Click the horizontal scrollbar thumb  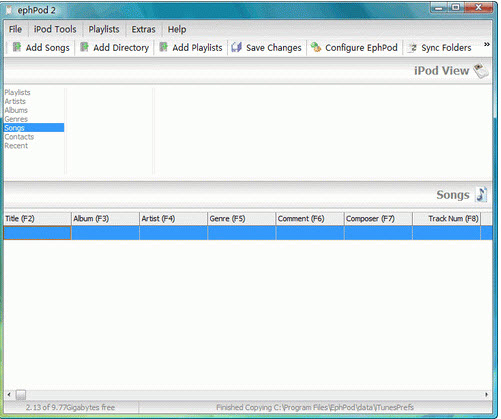point(21,395)
